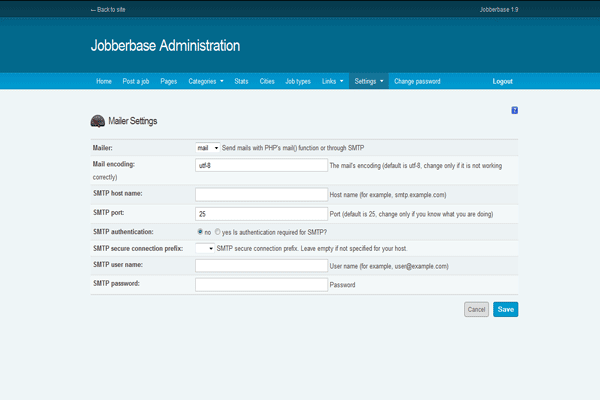Open the Stats menu item
Viewport: 600px width, 400px height.
coord(242,81)
